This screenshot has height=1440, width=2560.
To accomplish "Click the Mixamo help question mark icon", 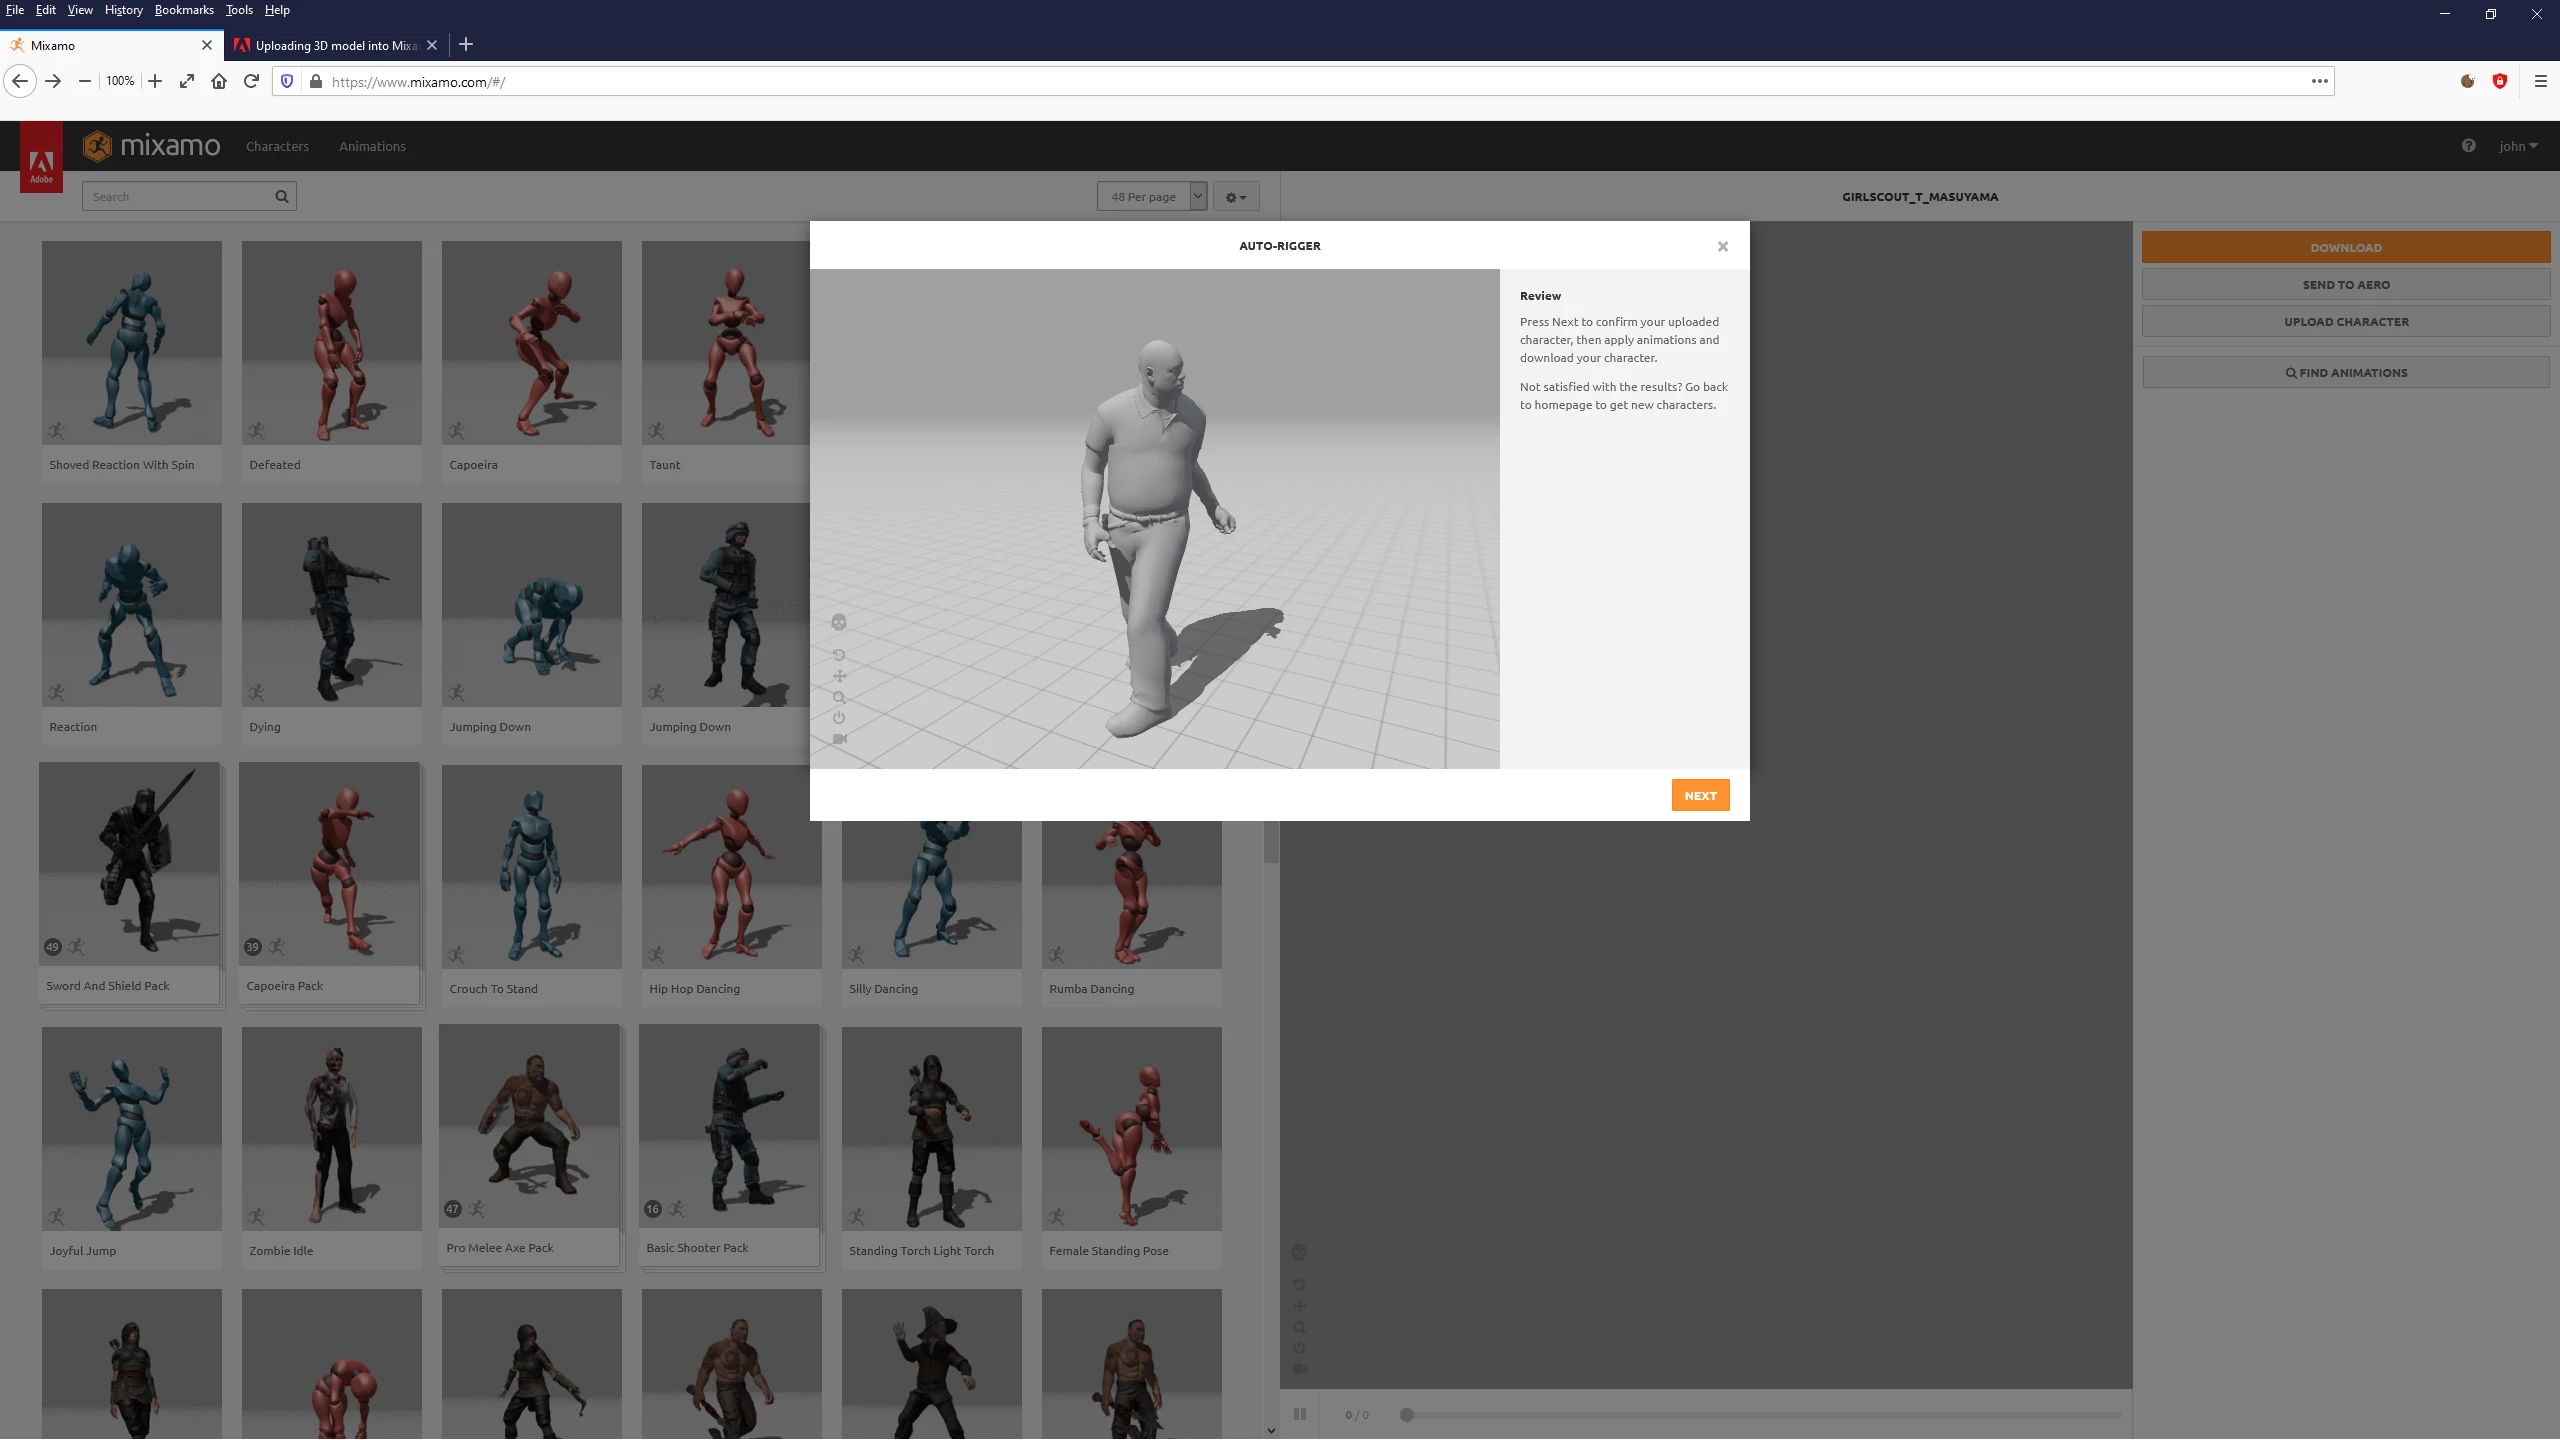I will click(x=2468, y=146).
